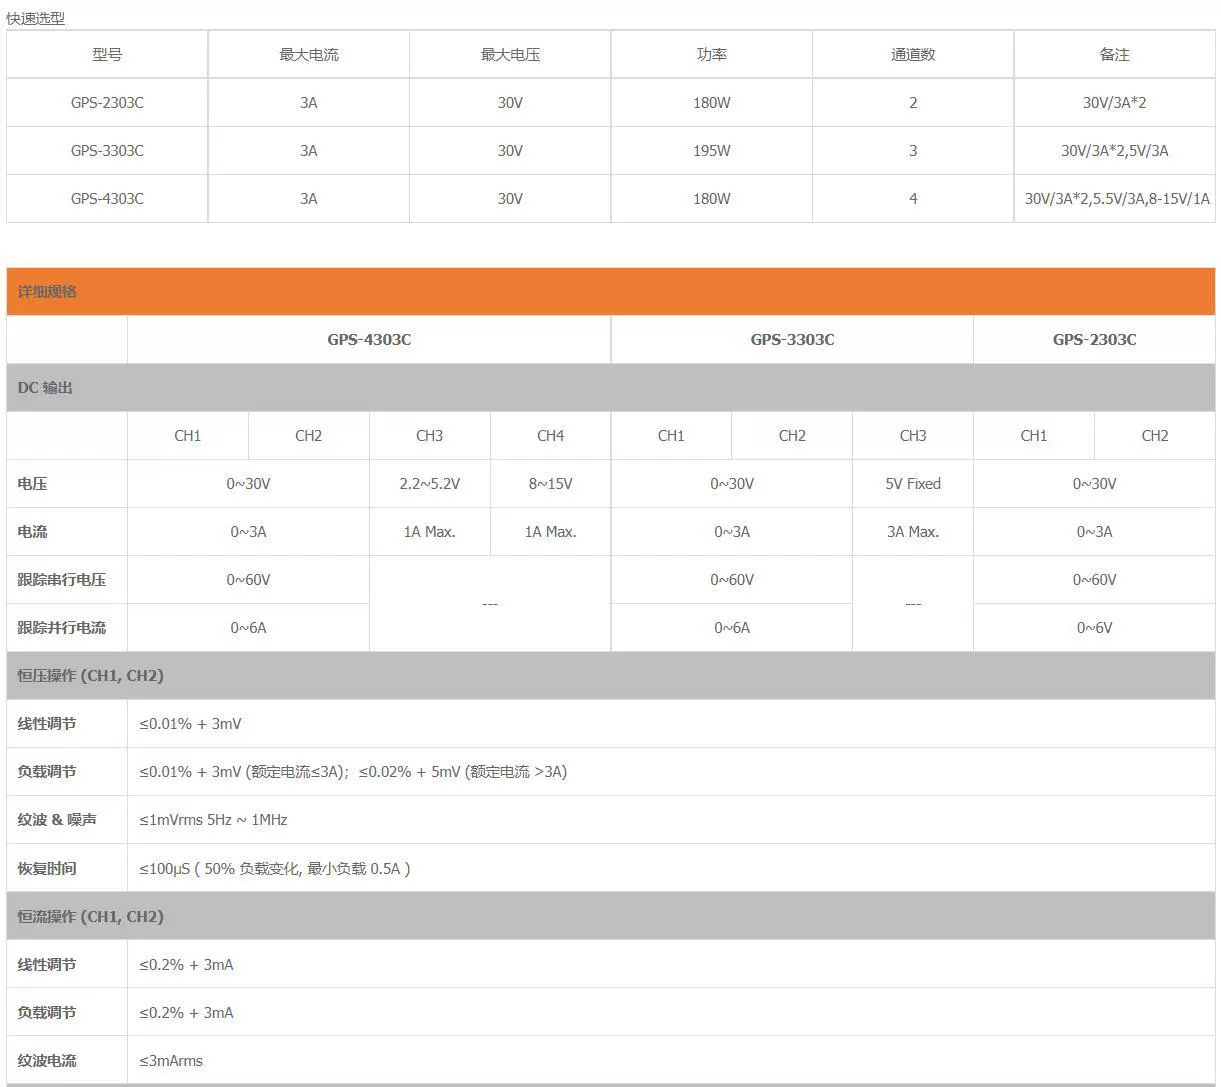Click the 通道数 column header
The image size is (1221, 1087).
pyautogui.click(x=913, y=55)
